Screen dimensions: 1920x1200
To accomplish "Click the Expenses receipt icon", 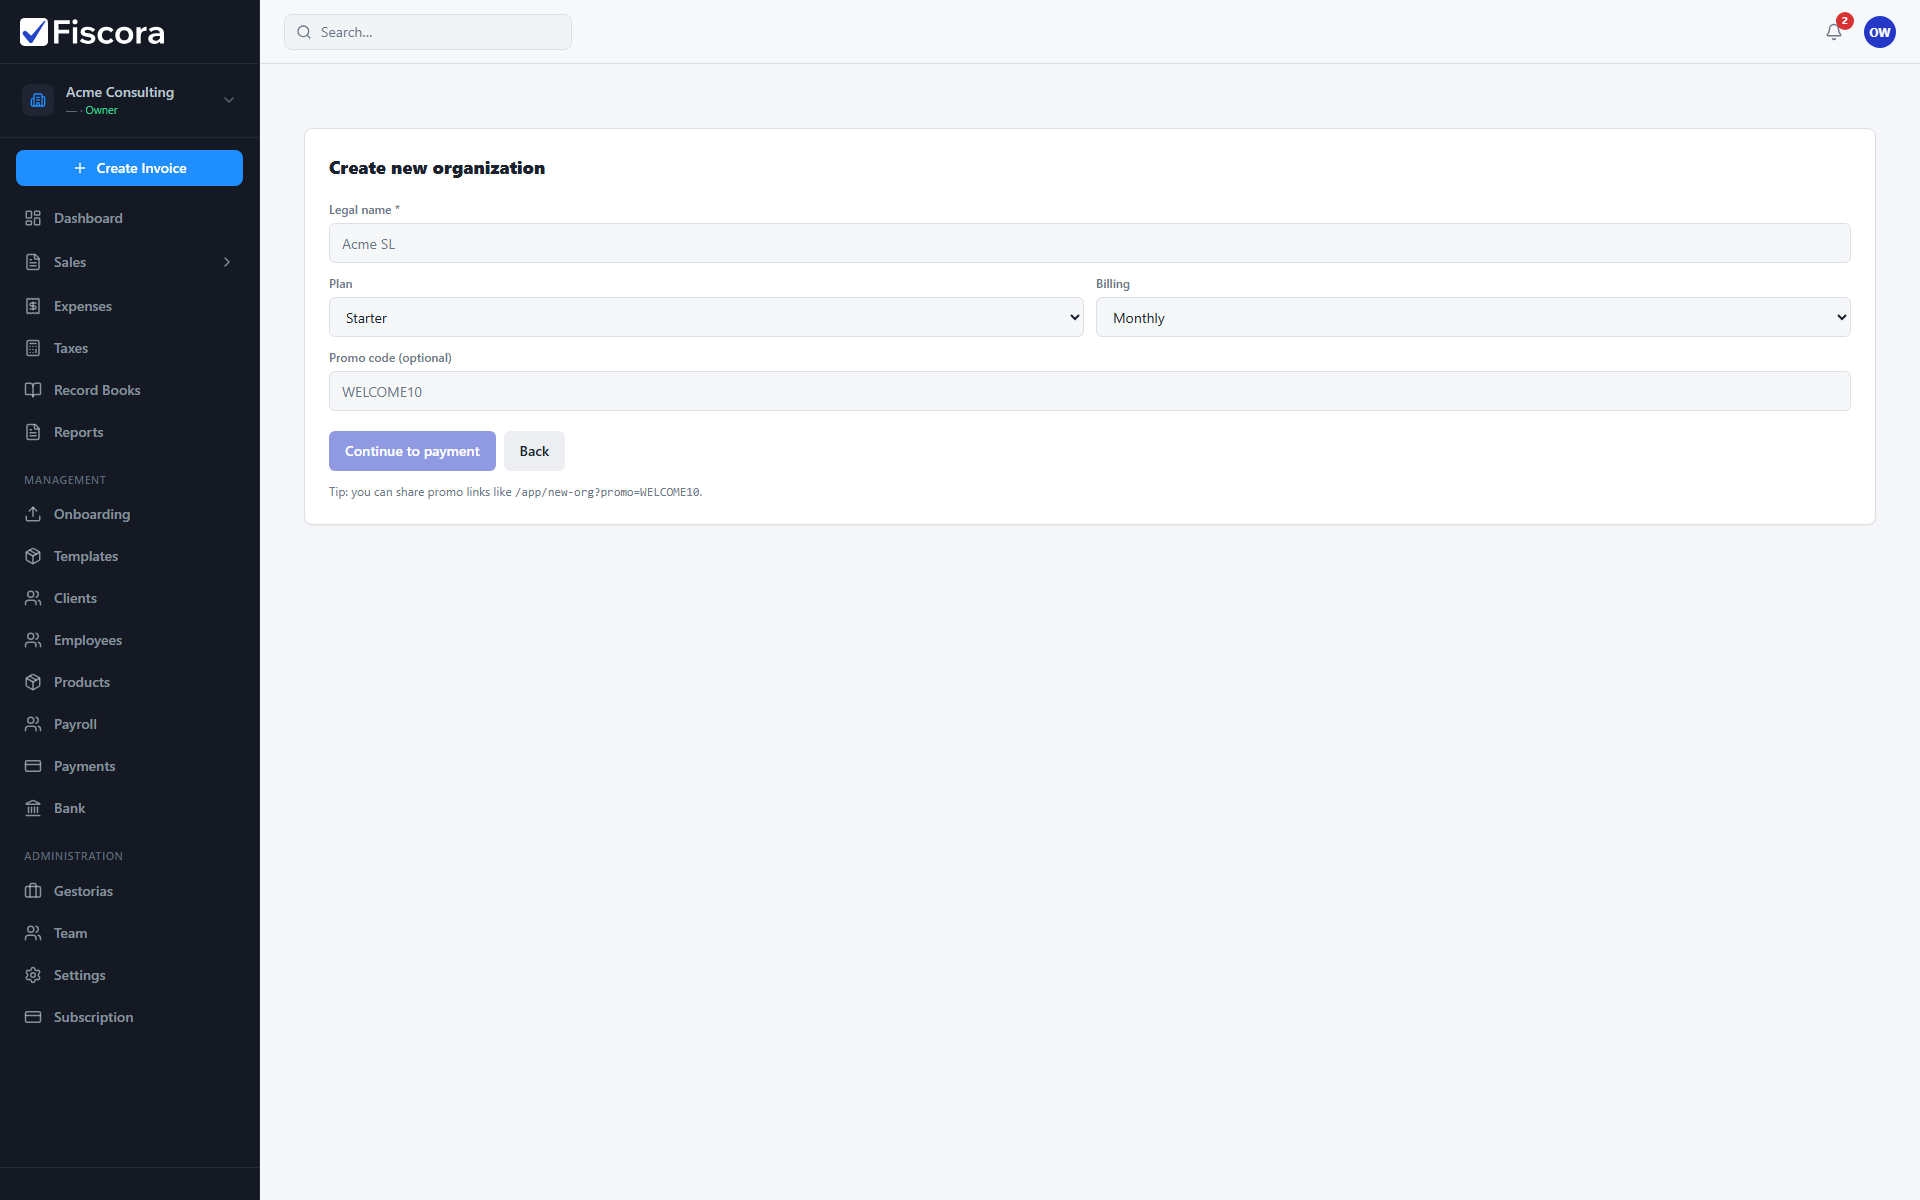I will tap(33, 306).
